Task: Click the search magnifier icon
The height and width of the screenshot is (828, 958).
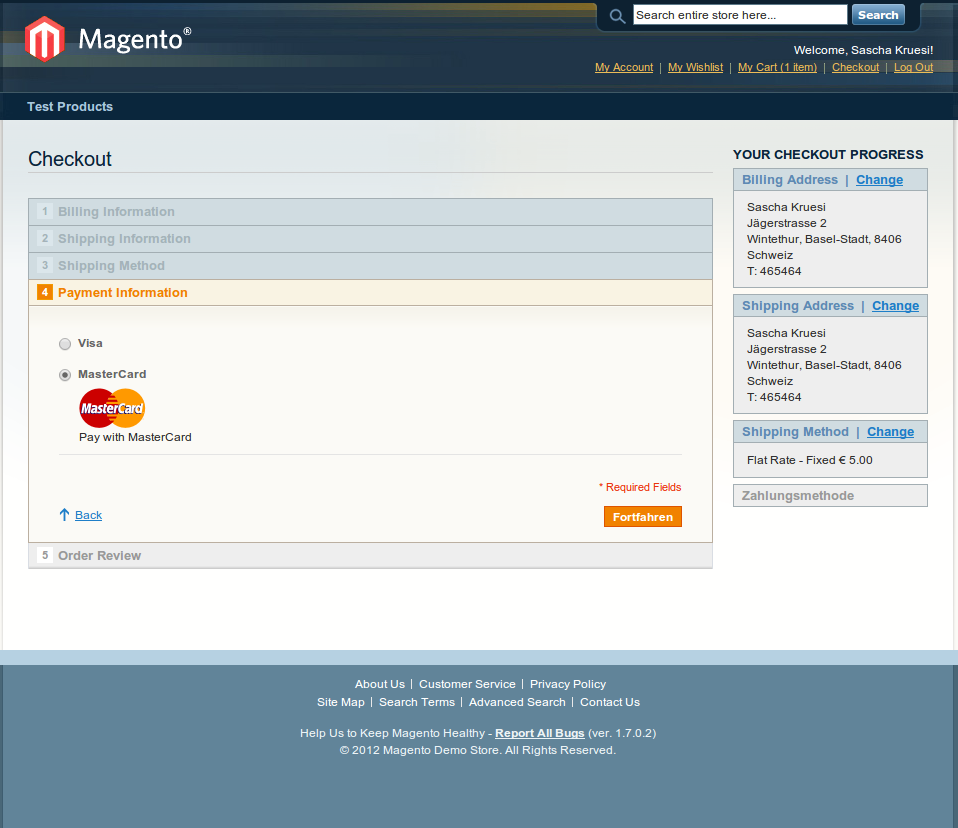Action: point(617,16)
